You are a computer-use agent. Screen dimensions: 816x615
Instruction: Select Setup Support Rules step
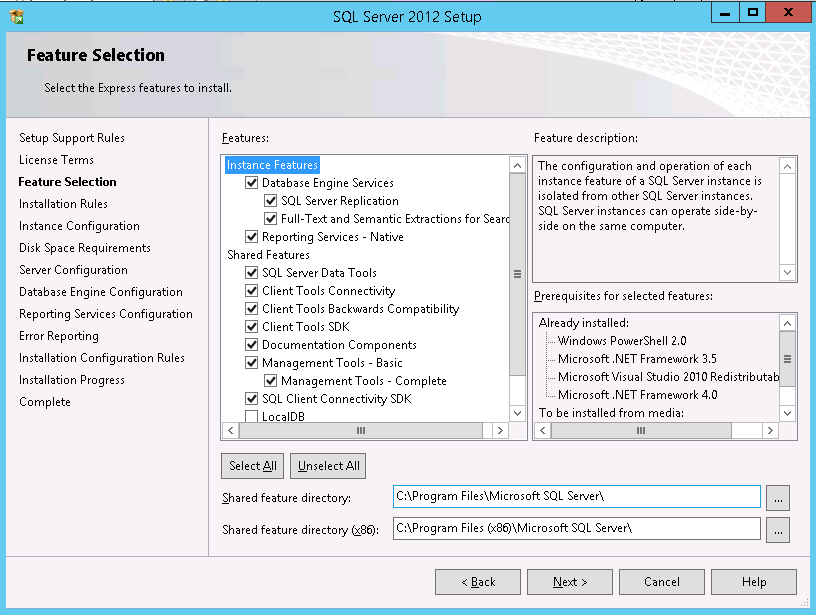[x=72, y=138]
